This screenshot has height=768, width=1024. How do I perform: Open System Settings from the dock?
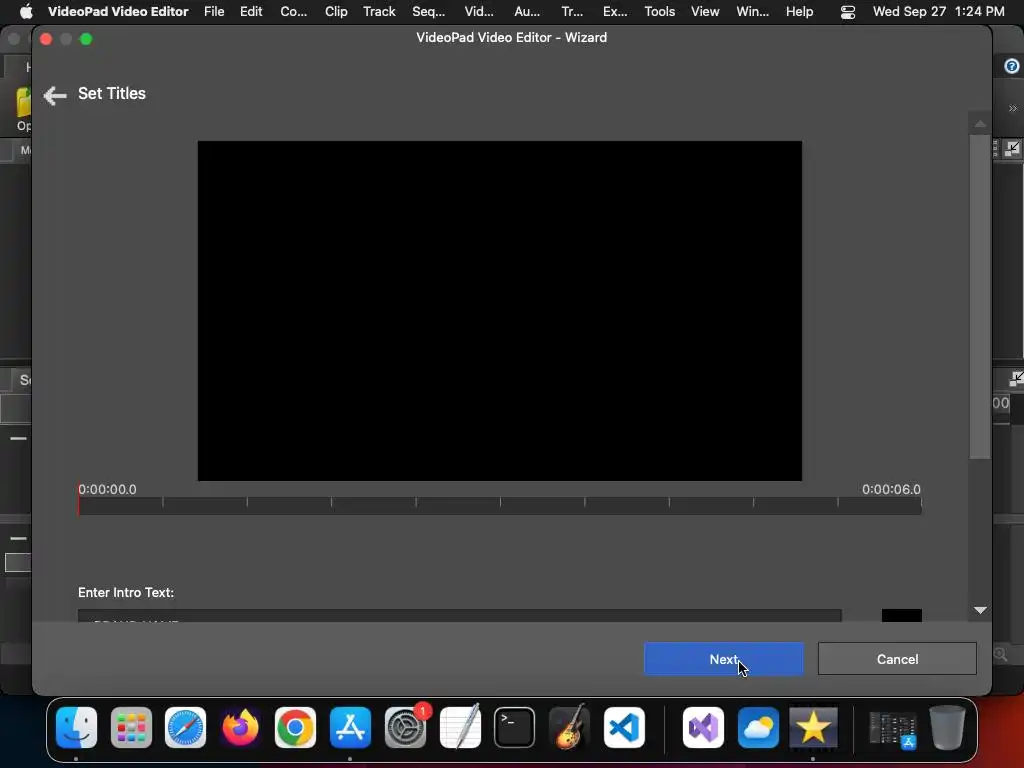(405, 727)
